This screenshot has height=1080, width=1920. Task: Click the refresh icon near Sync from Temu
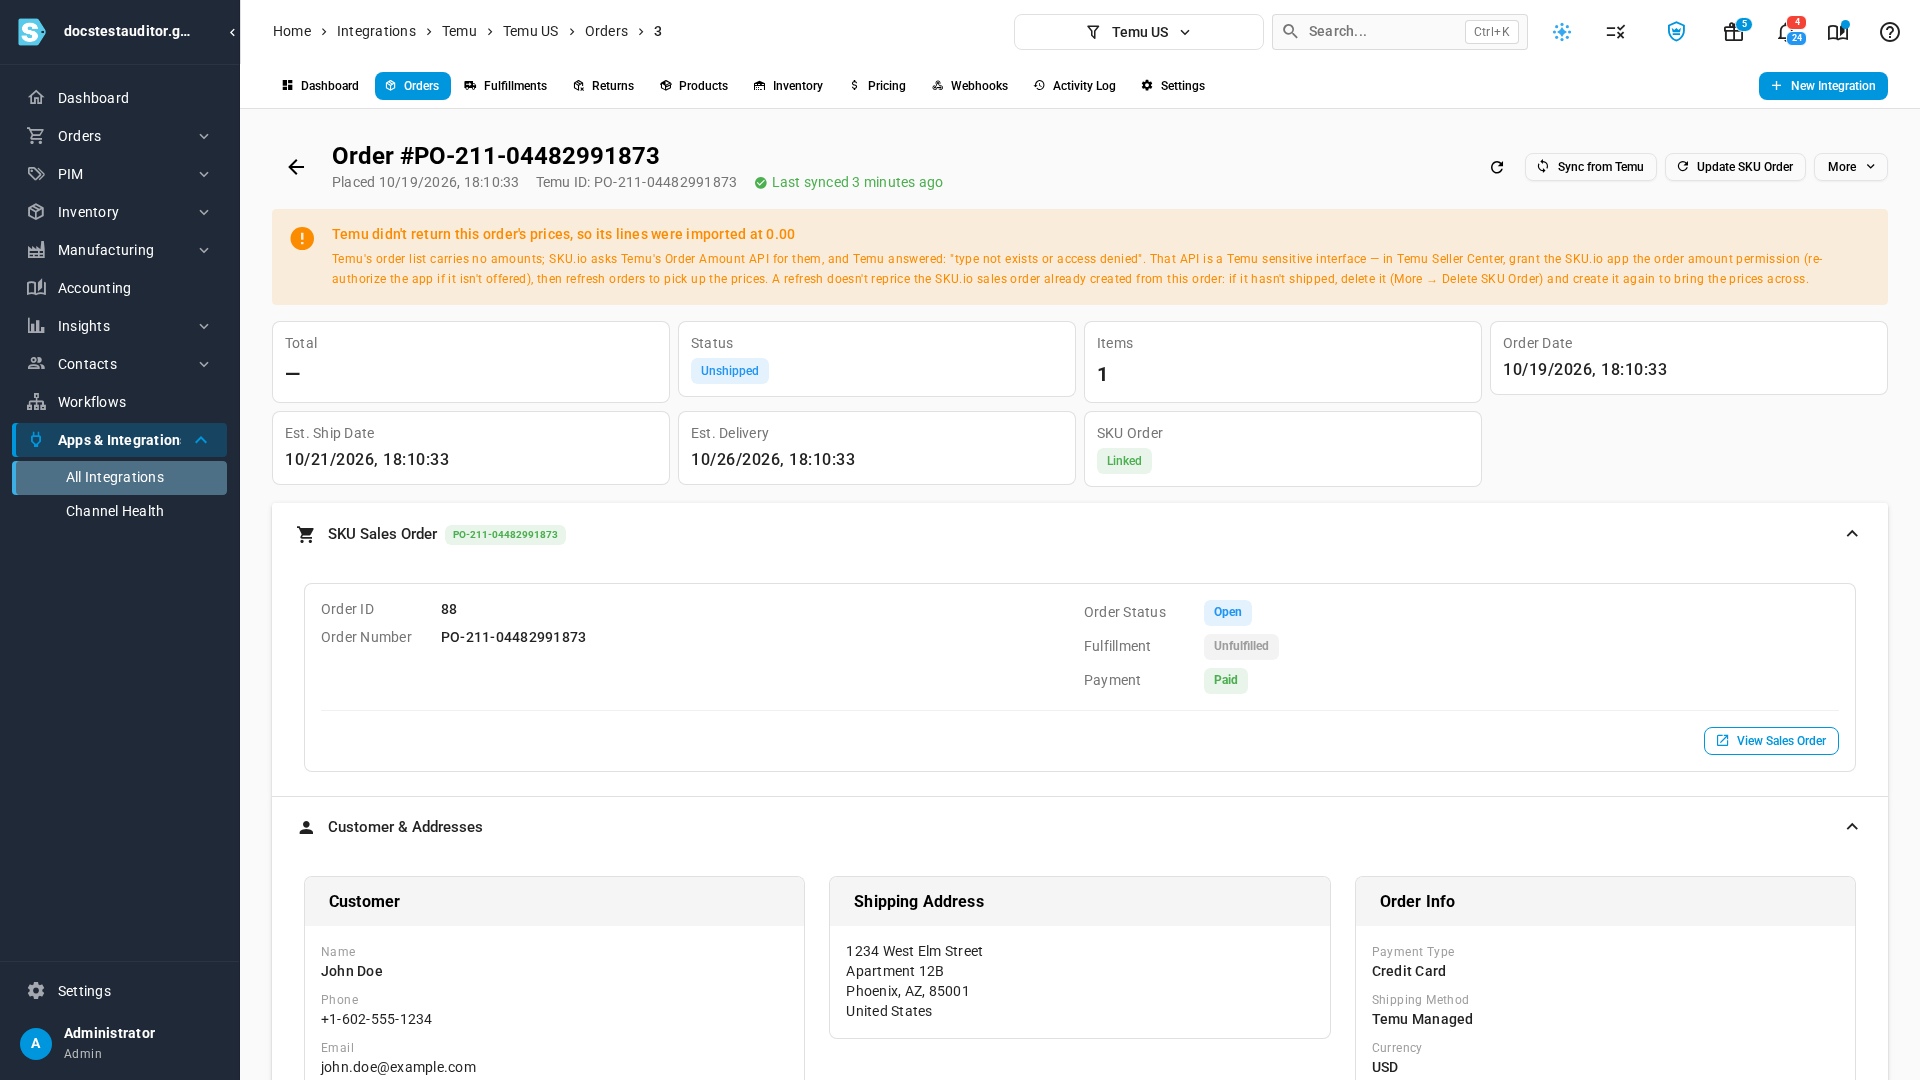1497,167
